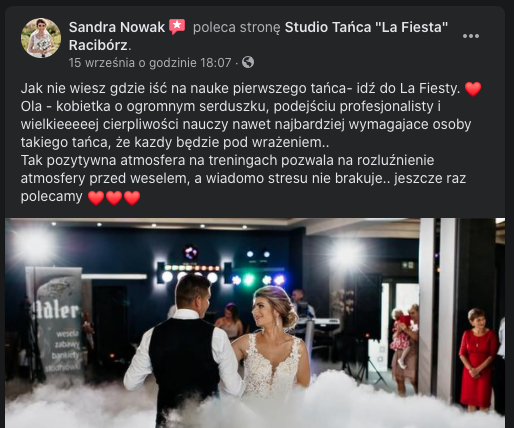The height and width of the screenshot is (428, 514).
Task: Open the Studio Tańca "La Fiesta" page link
Action: click(x=366, y=27)
